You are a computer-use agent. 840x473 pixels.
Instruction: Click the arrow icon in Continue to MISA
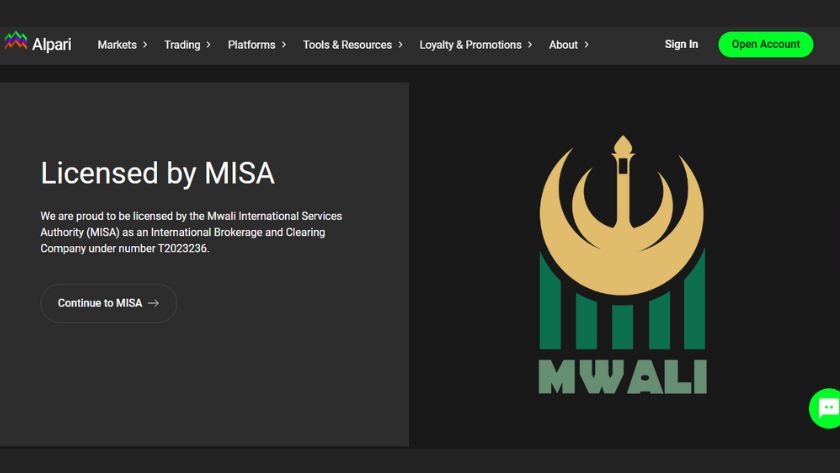[x=154, y=303]
